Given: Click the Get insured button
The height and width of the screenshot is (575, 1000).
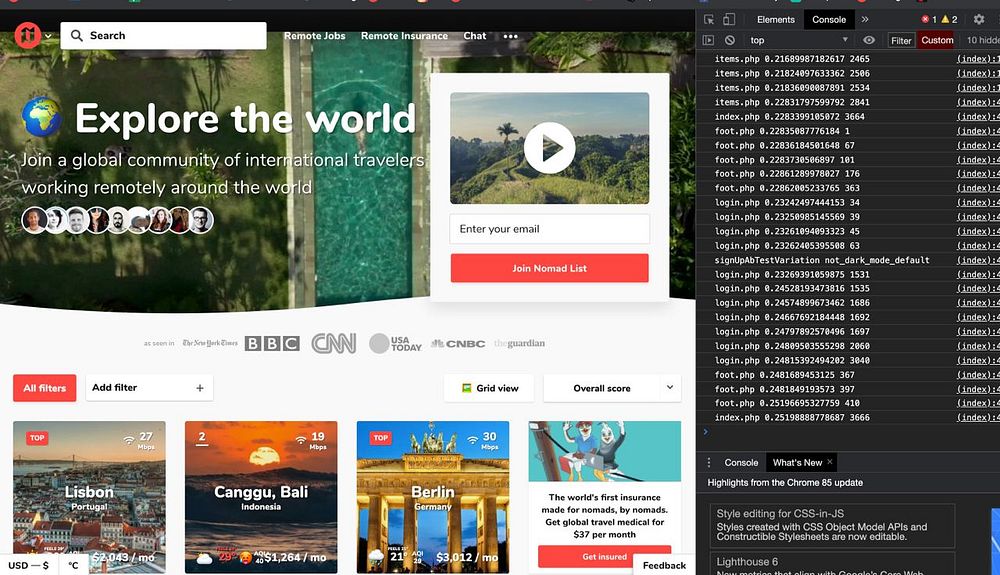Looking at the screenshot, I should (x=605, y=557).
